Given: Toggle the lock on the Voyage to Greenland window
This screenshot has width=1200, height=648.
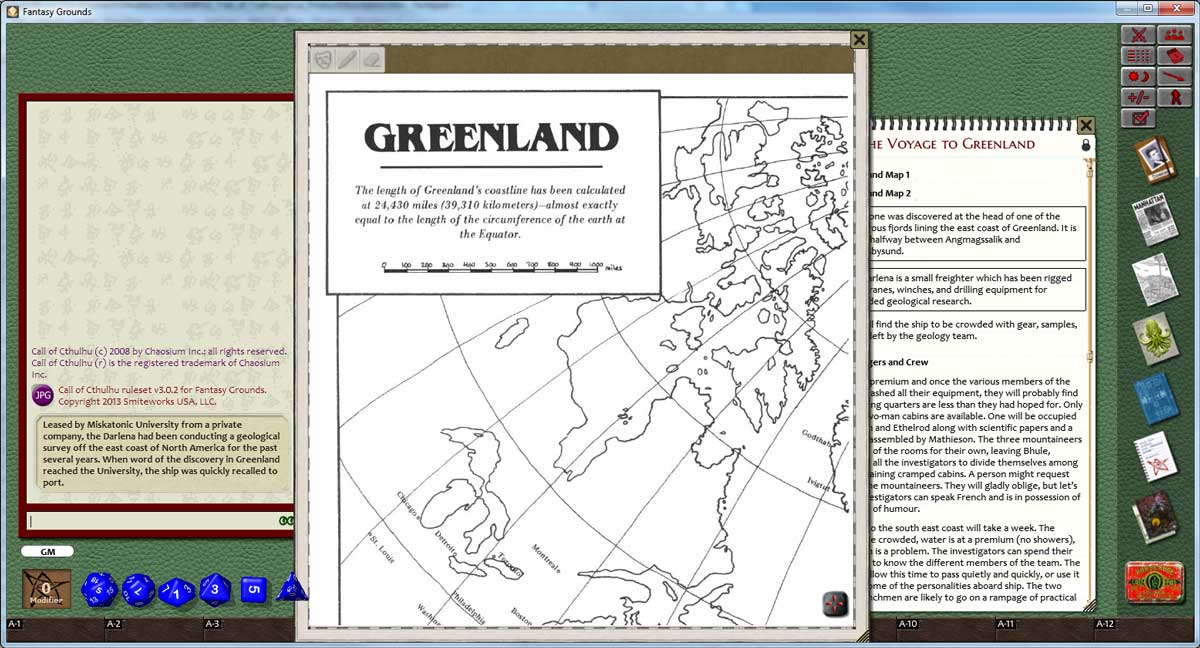Looking at the screenshot, I should (1086, 145).
